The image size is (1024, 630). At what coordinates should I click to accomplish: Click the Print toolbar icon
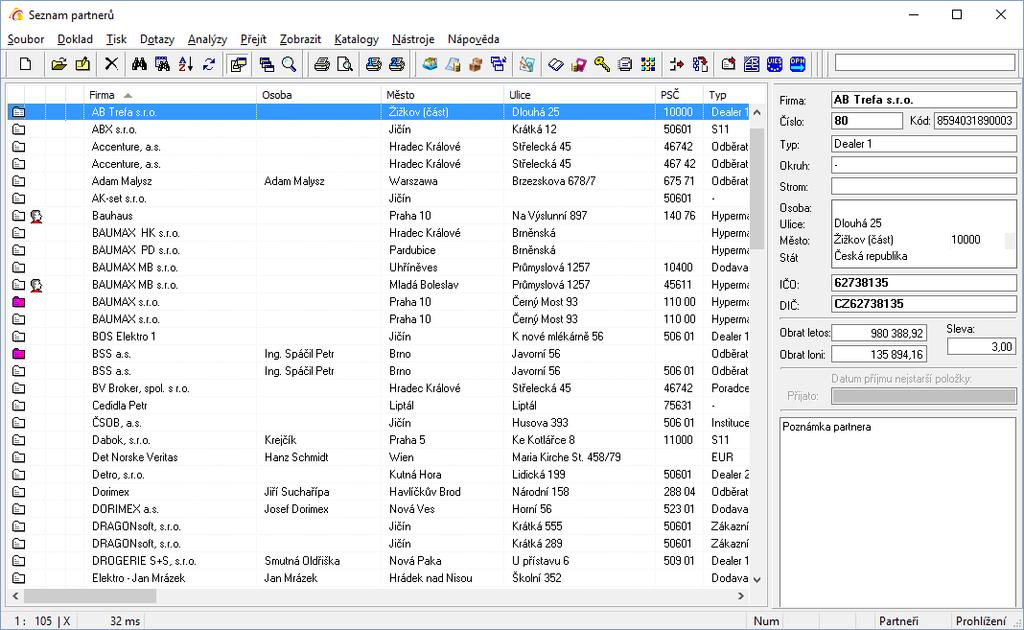pyautogui.click(x=321, y=64)
